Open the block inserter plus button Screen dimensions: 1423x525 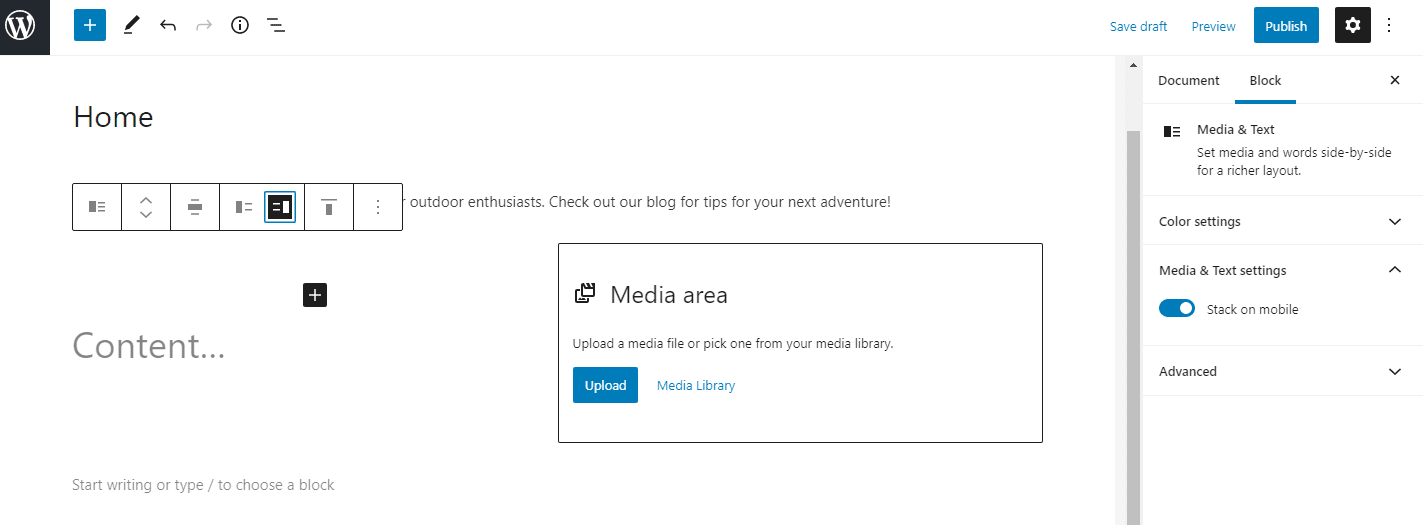tap(89, 26)
